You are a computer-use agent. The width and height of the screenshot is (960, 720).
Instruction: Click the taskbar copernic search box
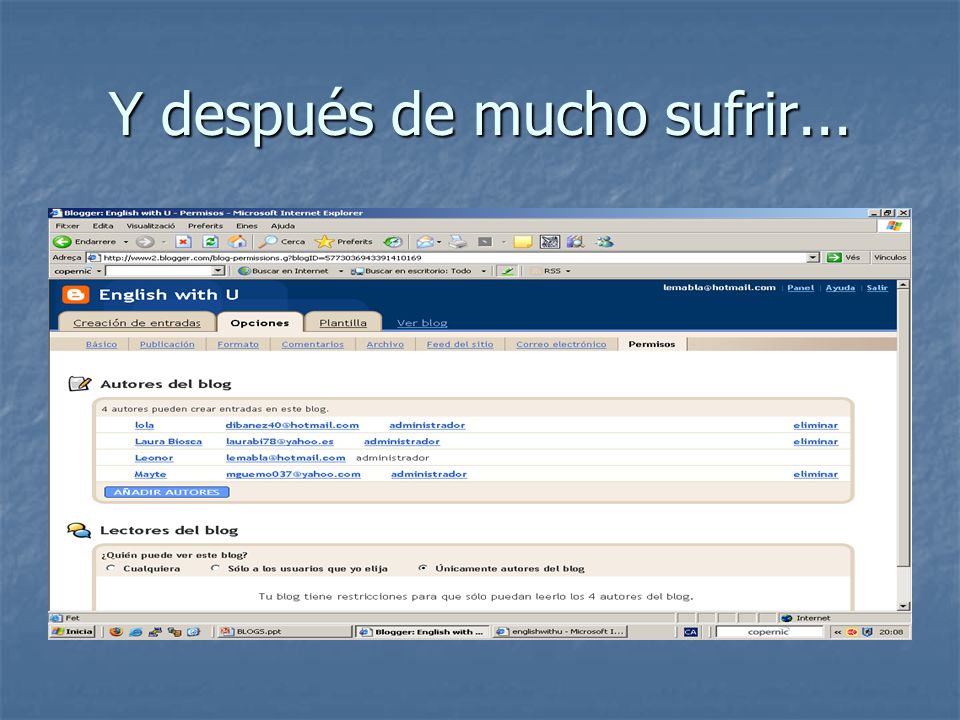pyautogui.click(x=769, y=632)
